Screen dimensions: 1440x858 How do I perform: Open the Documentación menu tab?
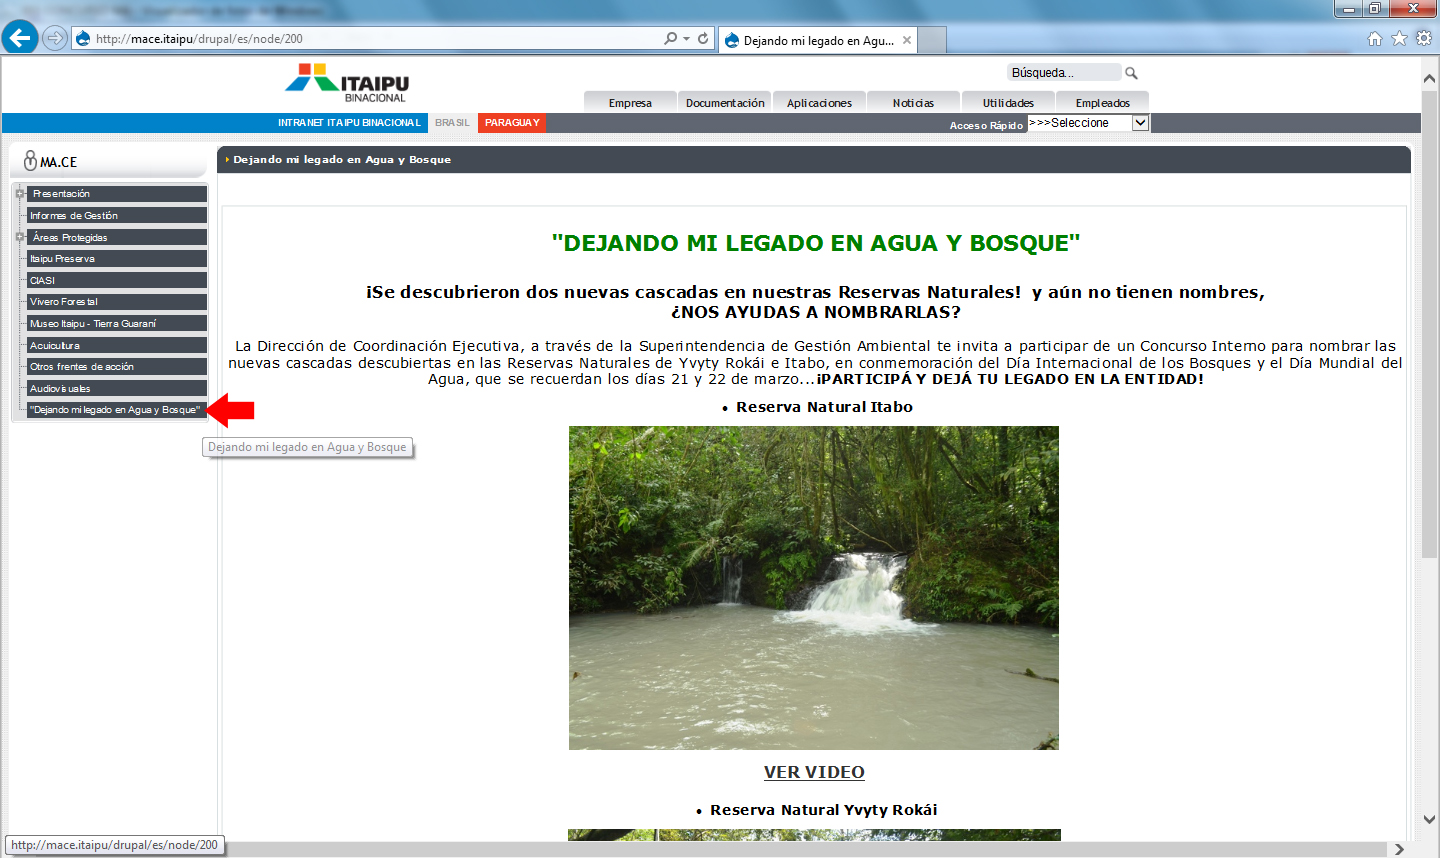725,103
